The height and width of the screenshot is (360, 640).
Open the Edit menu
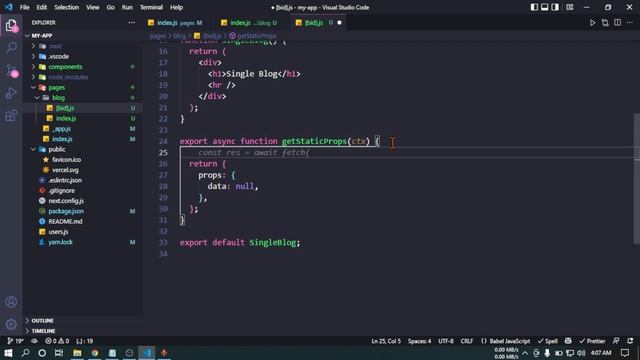(42, 7)
